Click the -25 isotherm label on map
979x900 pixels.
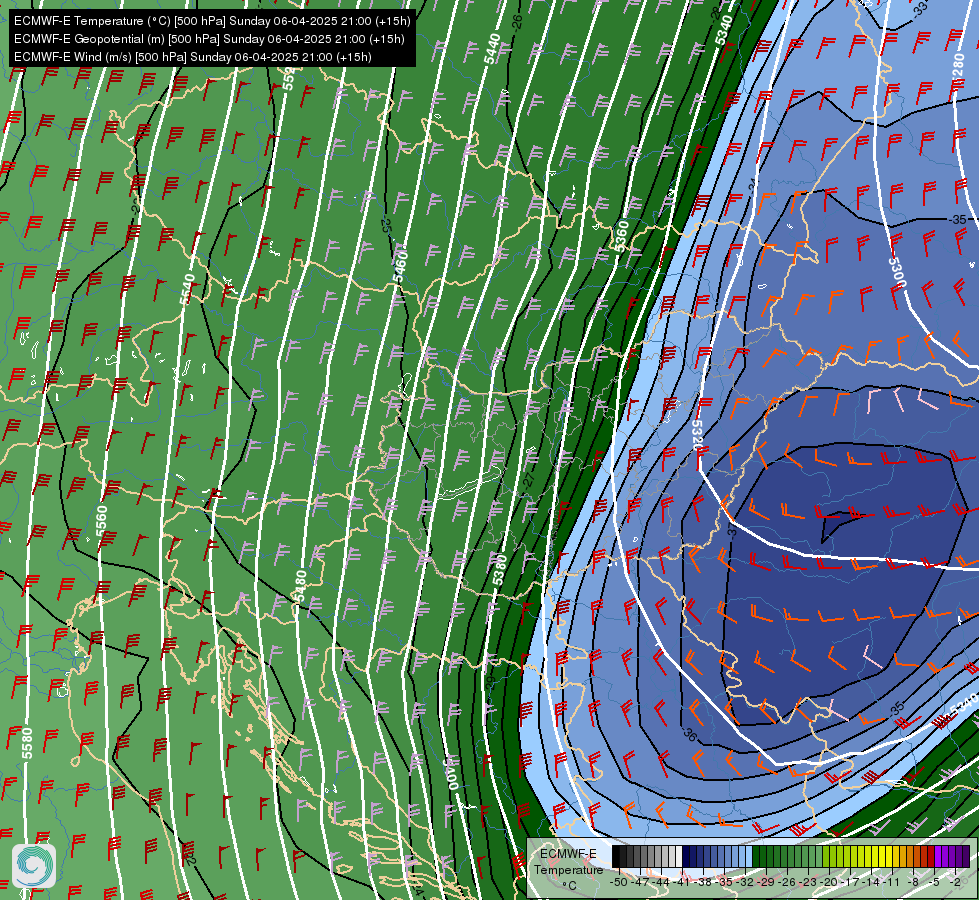[x=386, y=226]
